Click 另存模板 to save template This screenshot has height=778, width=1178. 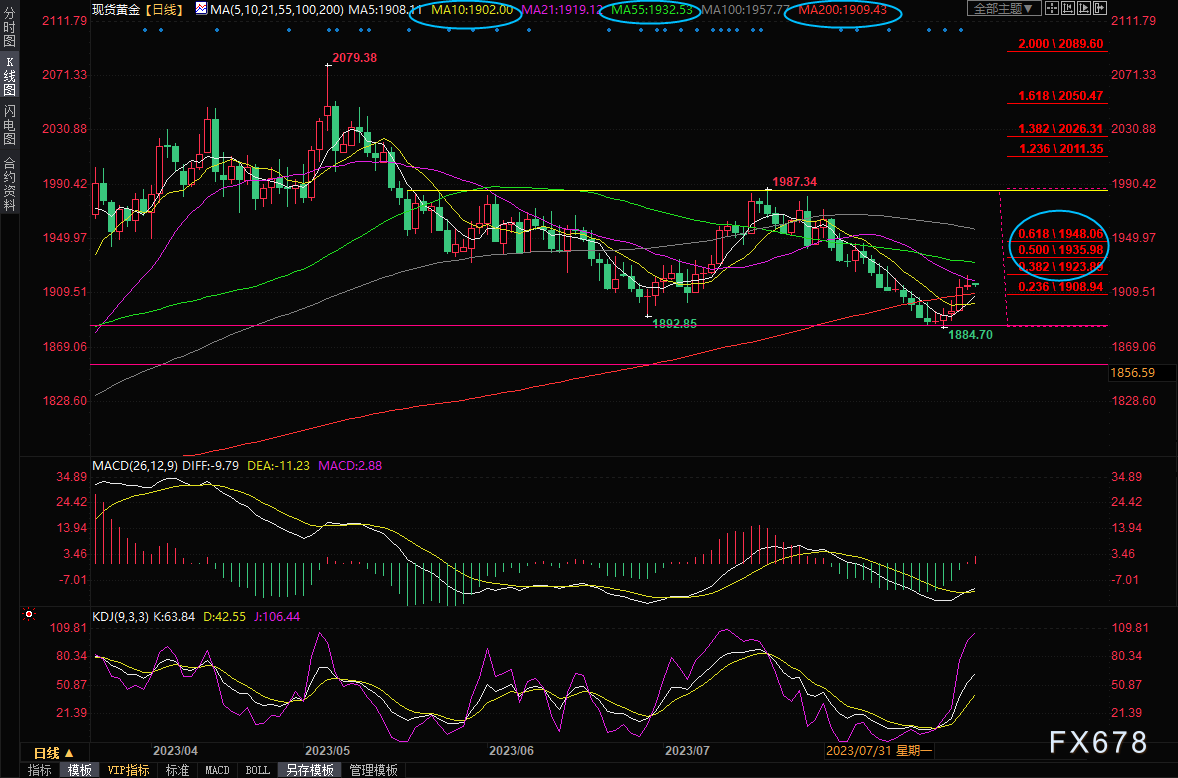coord(309,770)
